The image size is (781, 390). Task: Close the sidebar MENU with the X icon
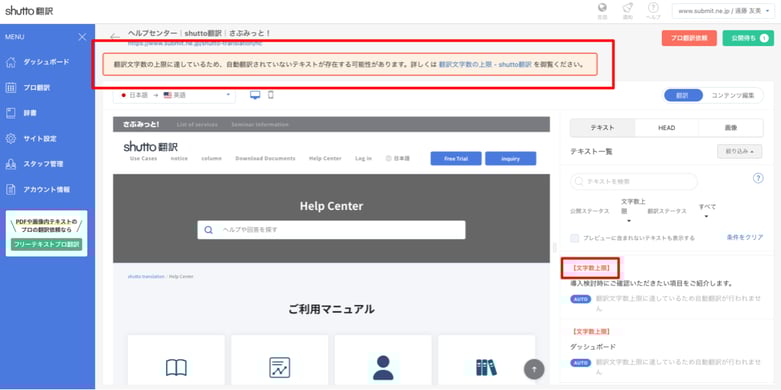click(x=82, y=37)
